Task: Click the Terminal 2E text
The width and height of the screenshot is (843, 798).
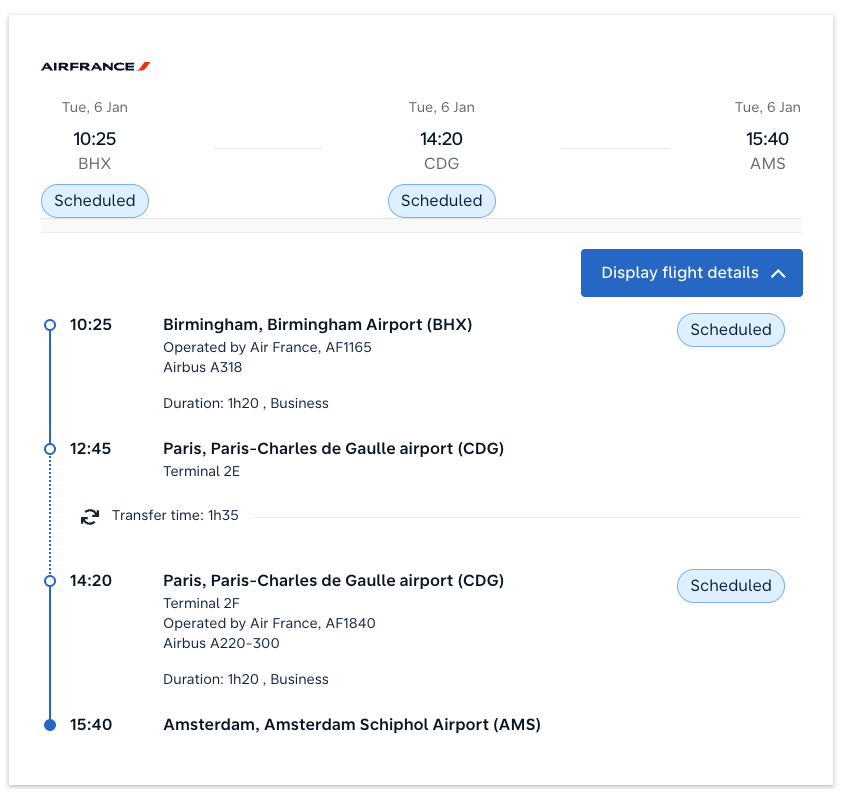Action: 201,471
